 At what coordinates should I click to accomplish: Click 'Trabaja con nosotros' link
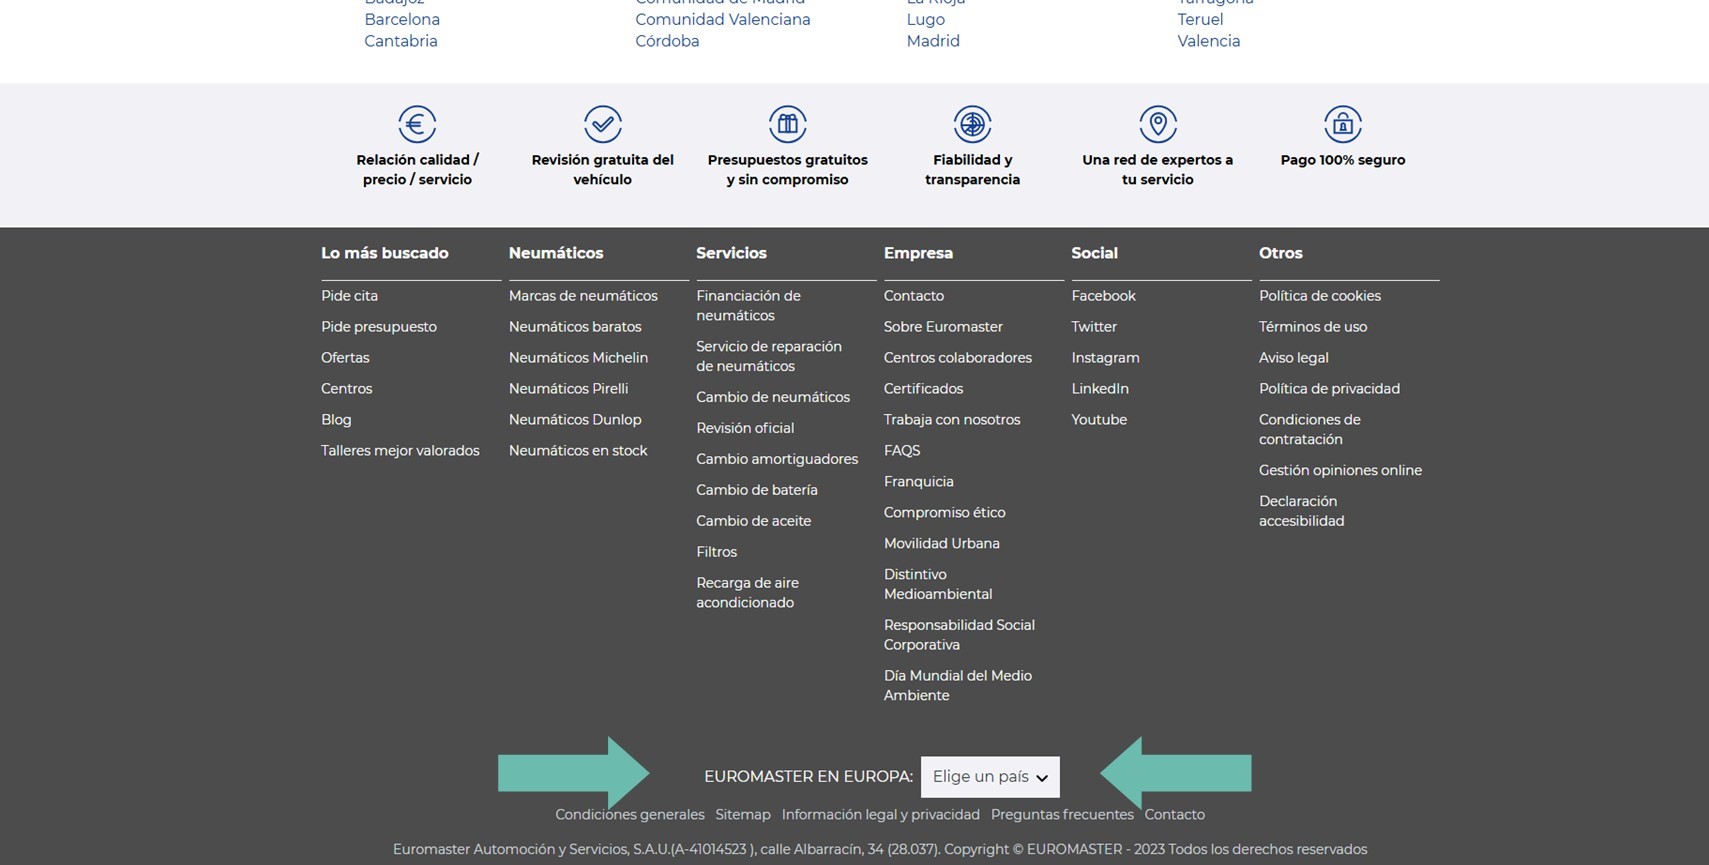[x=952, y=420]
